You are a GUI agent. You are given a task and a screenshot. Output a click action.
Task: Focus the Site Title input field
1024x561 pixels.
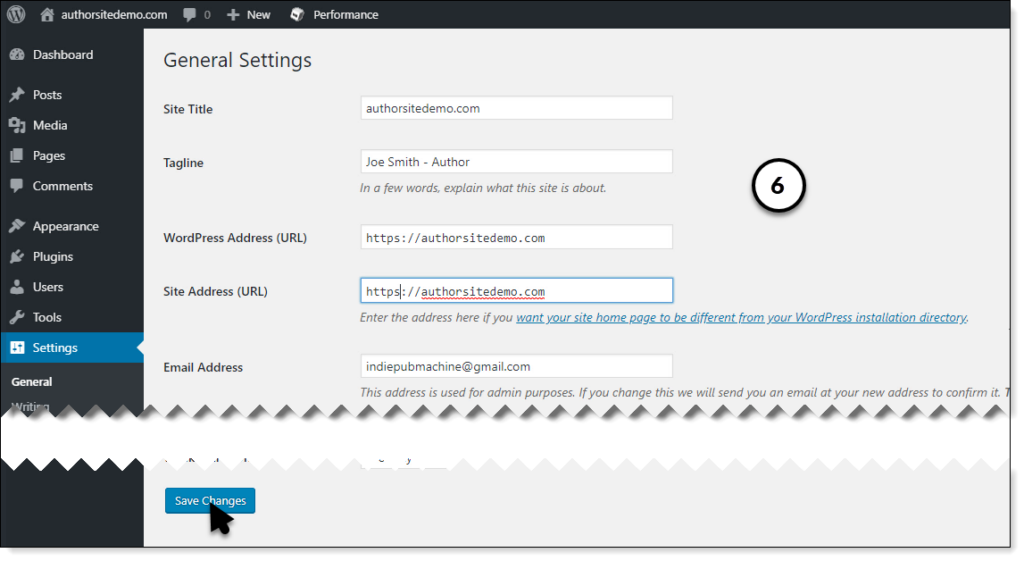click(516, 108)
